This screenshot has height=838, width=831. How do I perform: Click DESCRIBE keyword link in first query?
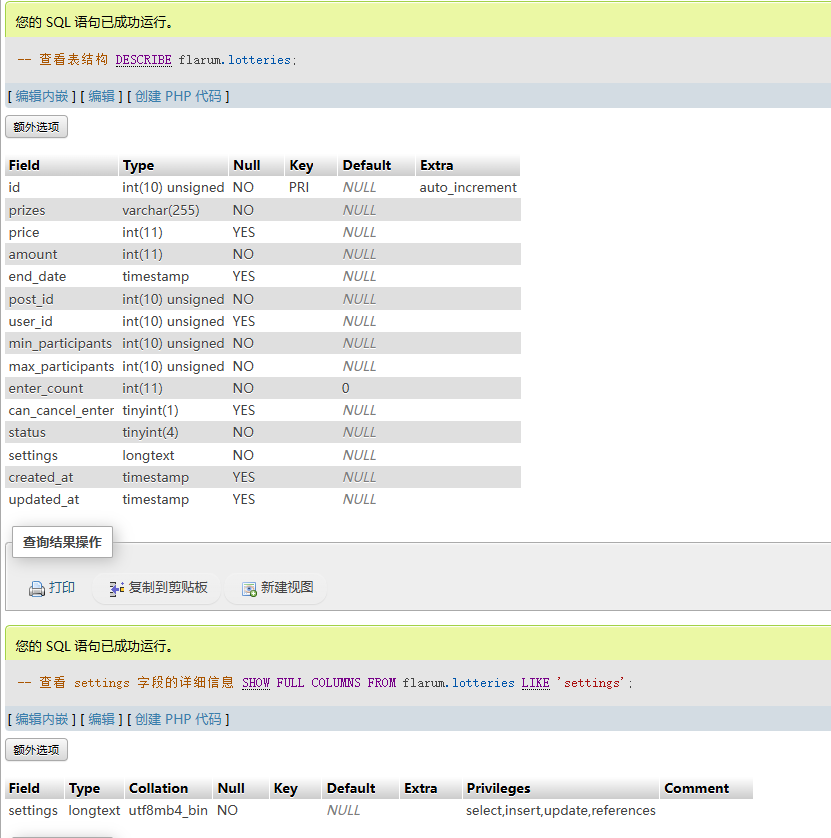click(143, 60)
